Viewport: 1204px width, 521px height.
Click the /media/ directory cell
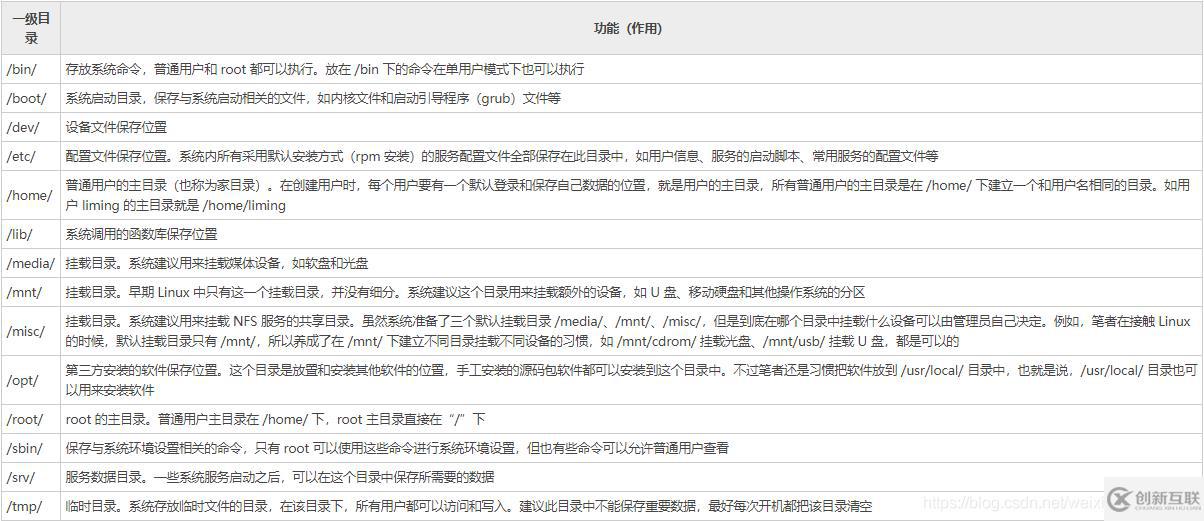[x=30, y=263]
